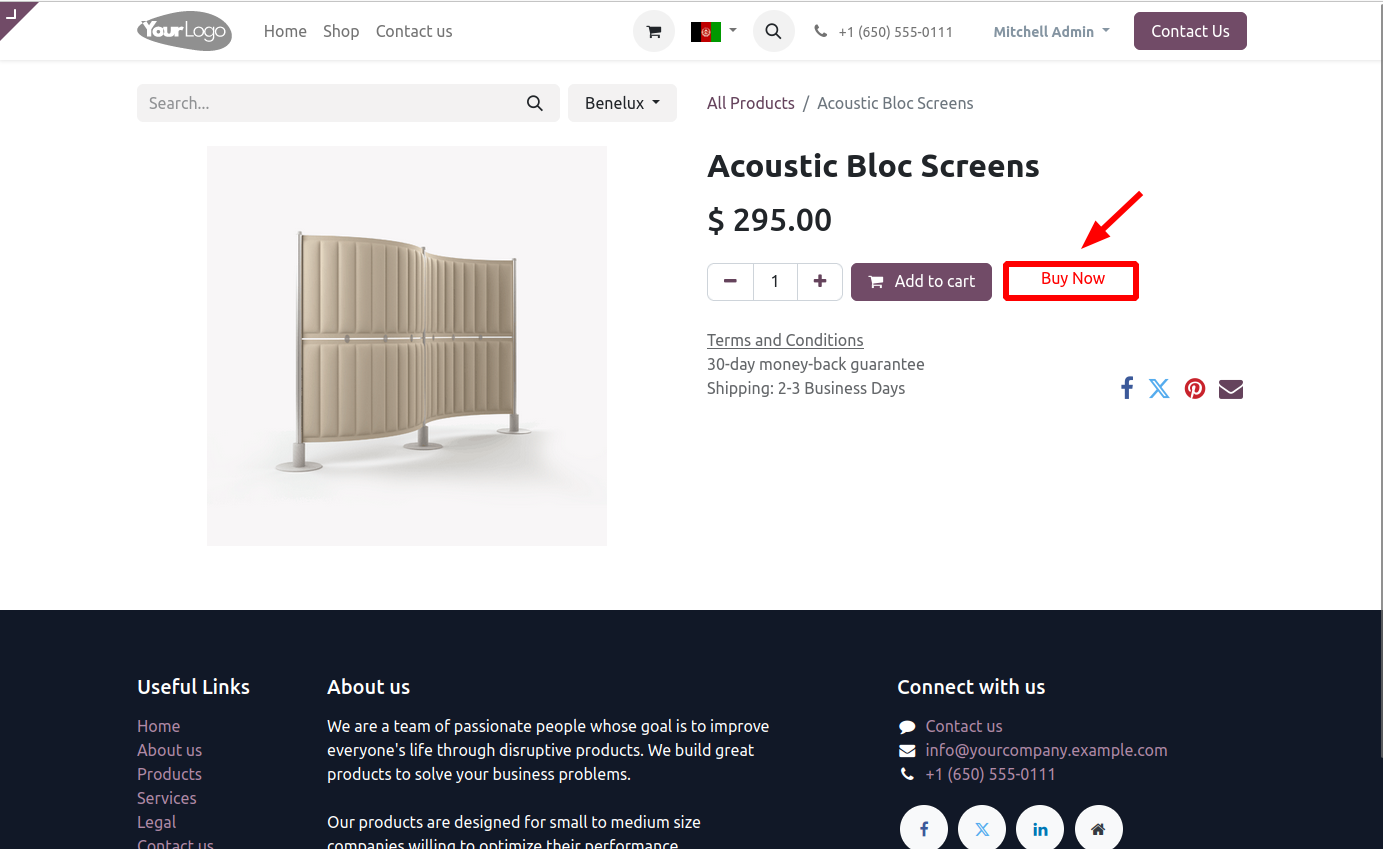Increase quantity with the plus button
1383x849 pixels.
click(x=820, y=281)
